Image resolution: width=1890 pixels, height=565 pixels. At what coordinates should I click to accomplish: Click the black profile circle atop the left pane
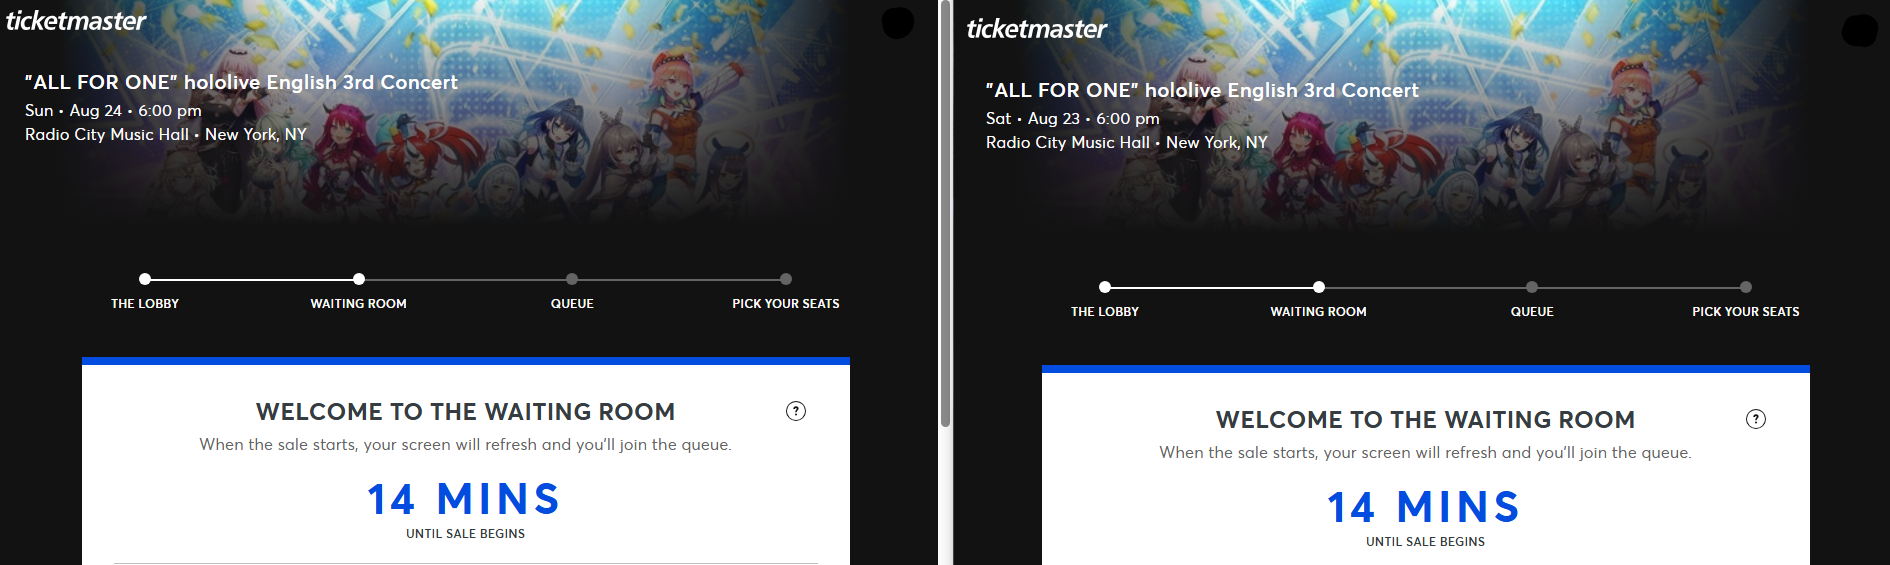coord(897,23)
